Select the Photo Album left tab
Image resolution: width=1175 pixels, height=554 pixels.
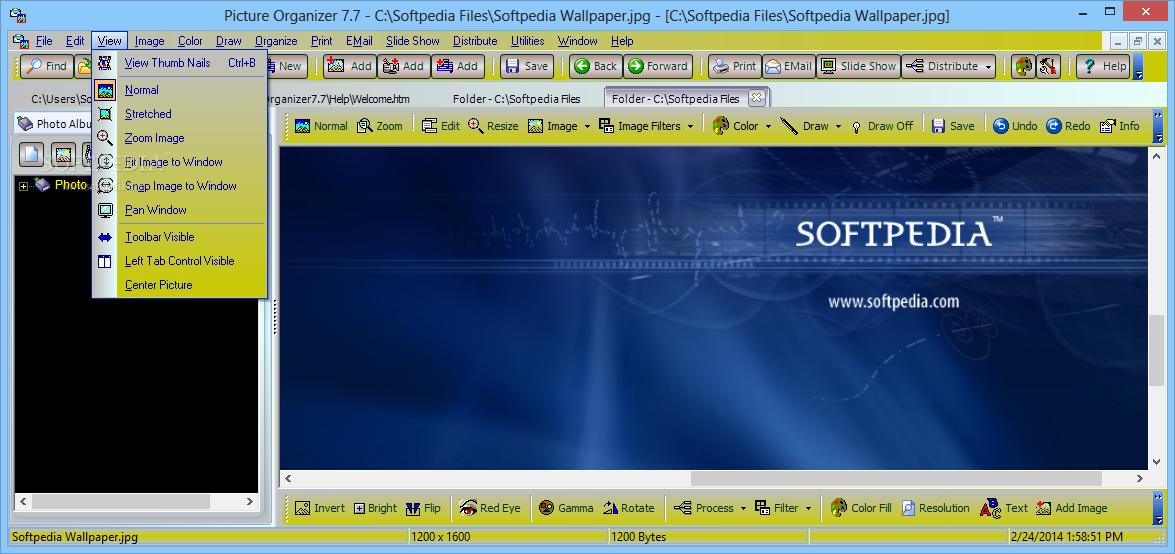[x=54, y=124]
